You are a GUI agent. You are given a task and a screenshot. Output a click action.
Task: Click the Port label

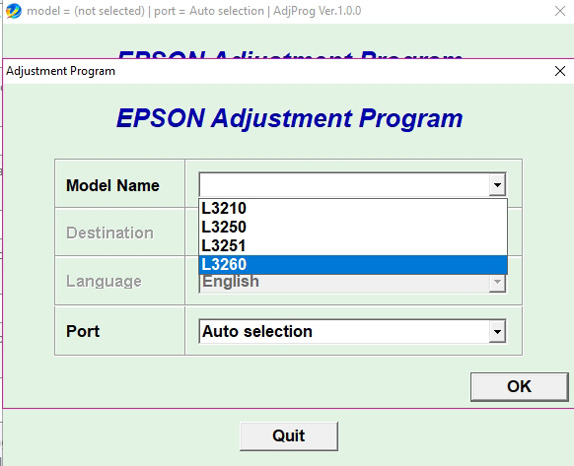coord(83,331)
